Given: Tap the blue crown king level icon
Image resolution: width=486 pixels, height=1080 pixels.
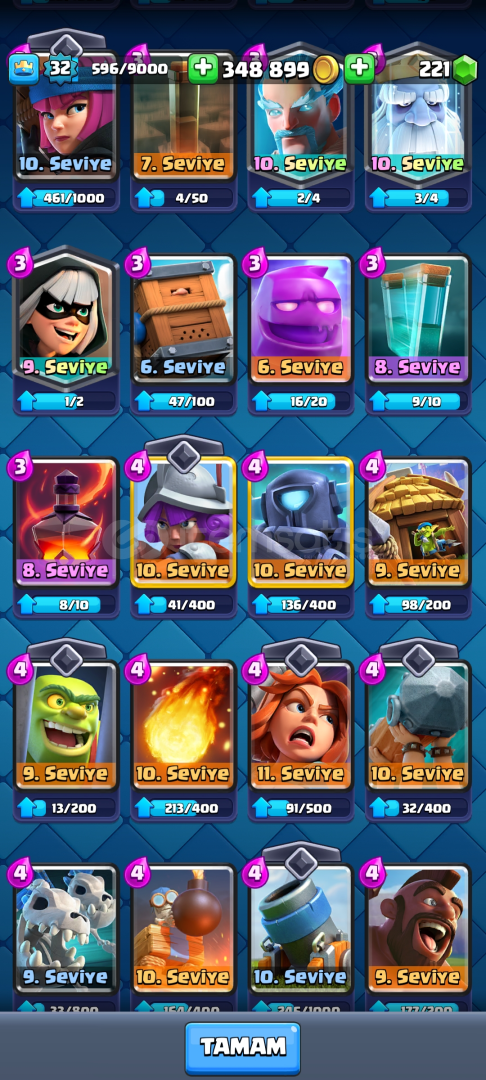Looking at the screenshot, I should click(23, 69).
